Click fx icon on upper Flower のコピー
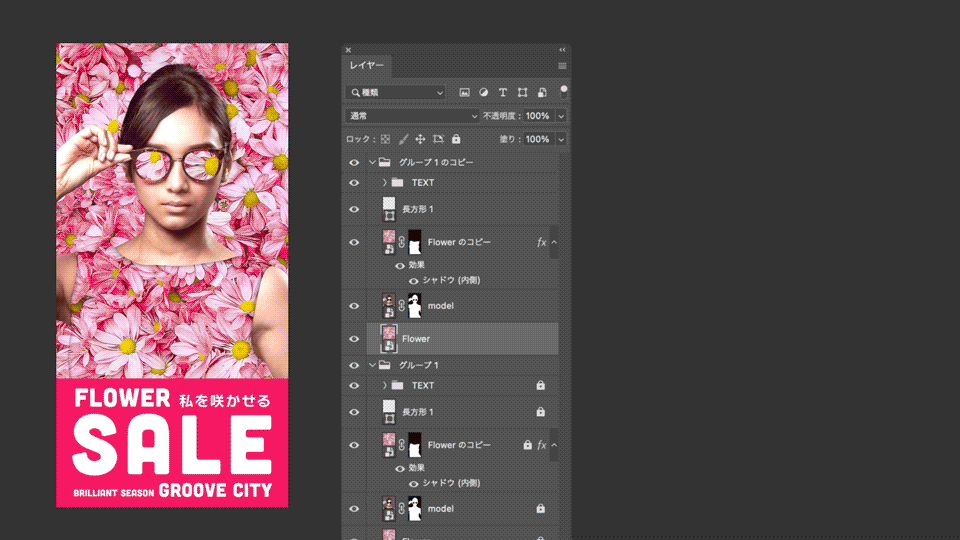 pos(541,242)
